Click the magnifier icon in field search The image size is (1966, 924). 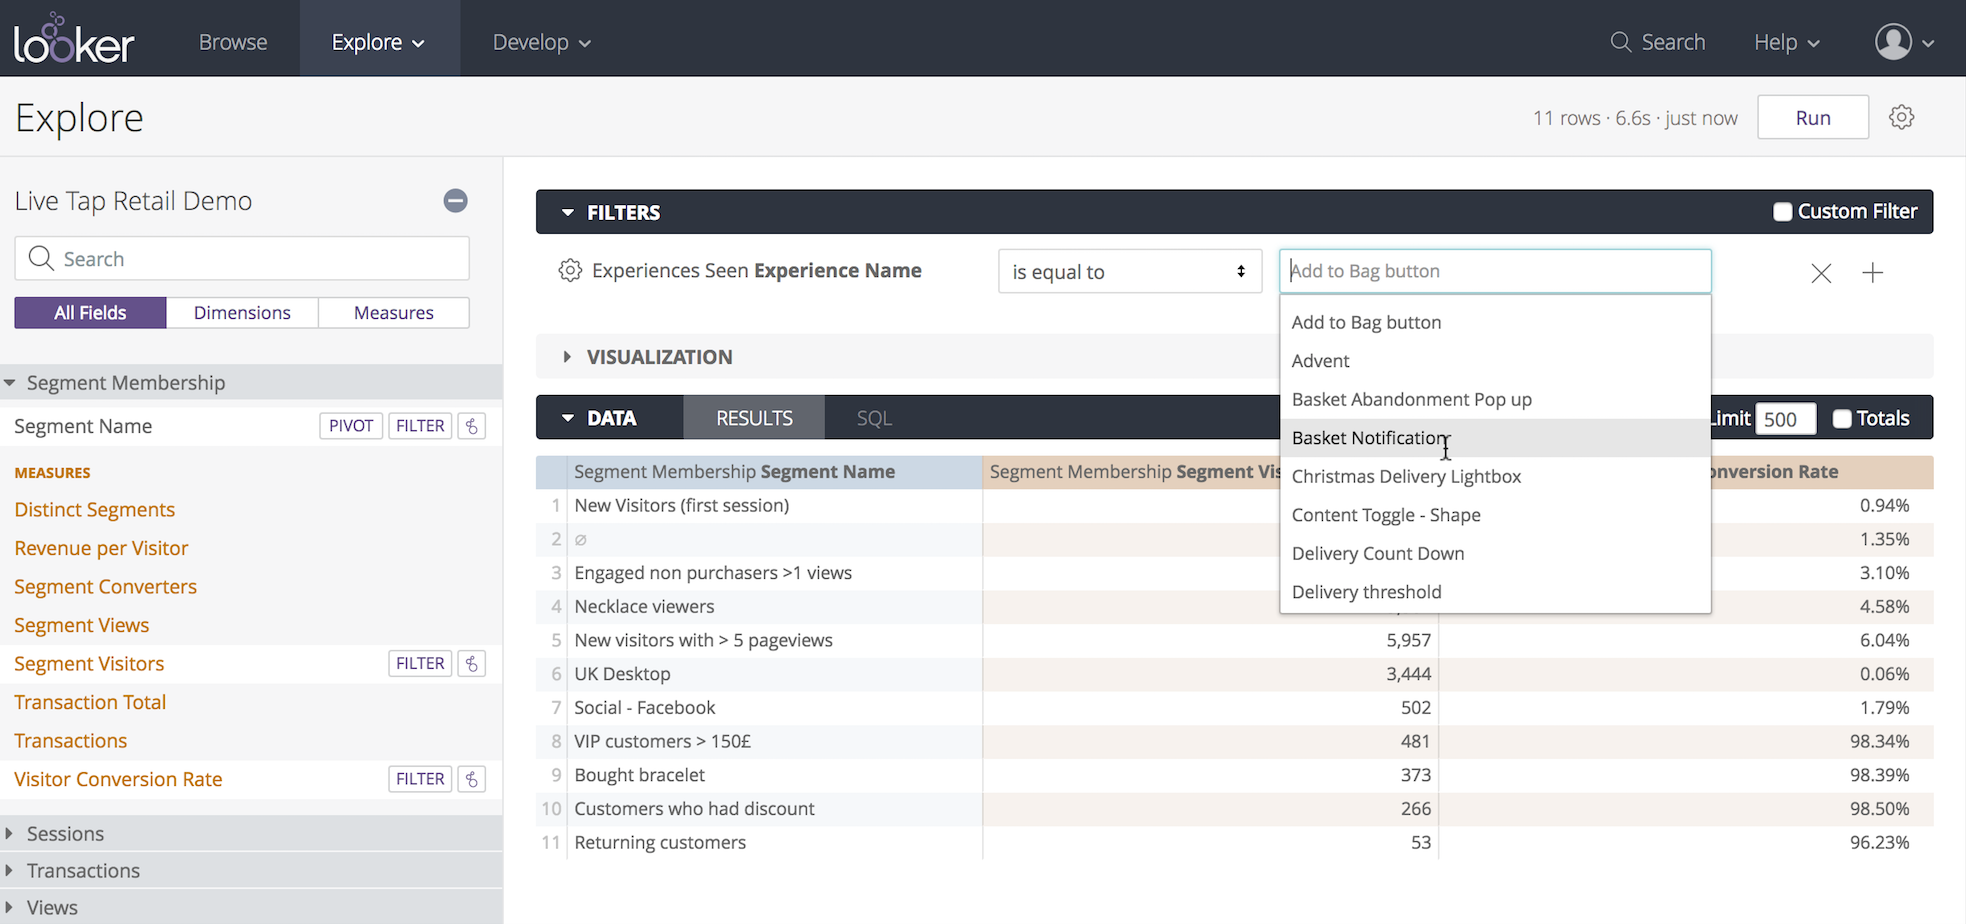point(41,258)
